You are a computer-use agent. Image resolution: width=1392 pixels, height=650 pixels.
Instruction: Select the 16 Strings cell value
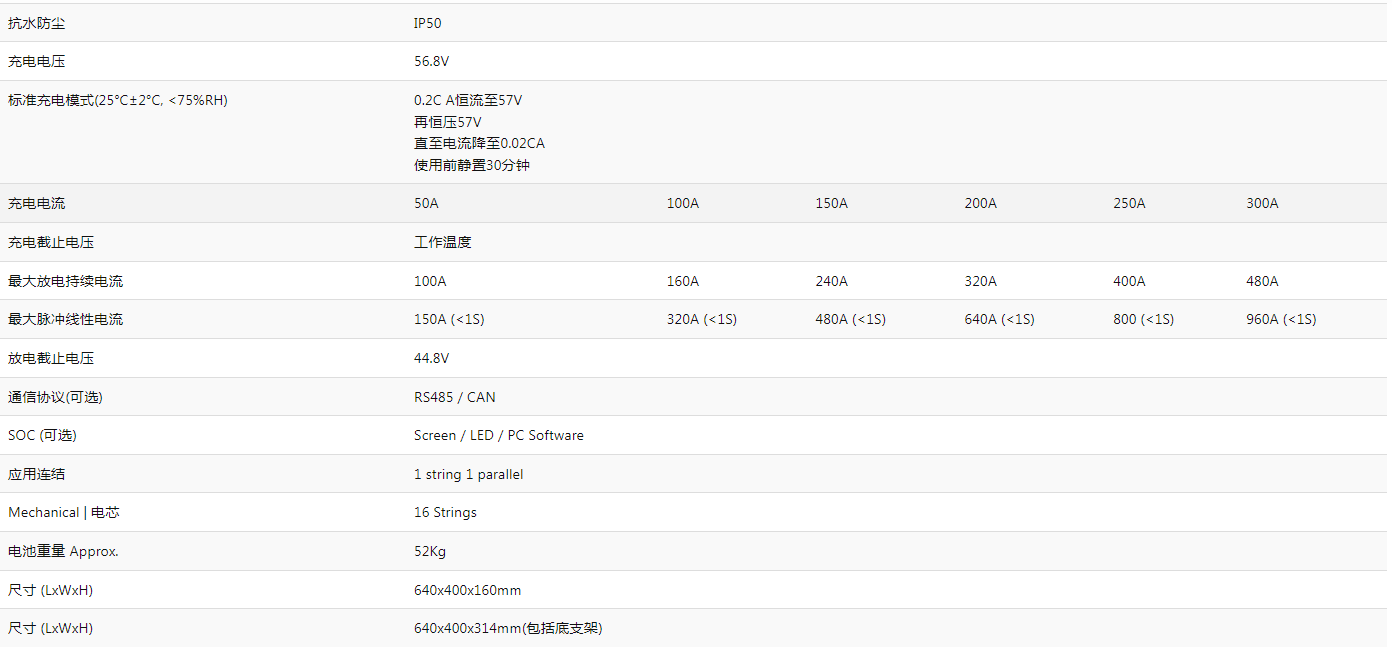coord(445,513)
